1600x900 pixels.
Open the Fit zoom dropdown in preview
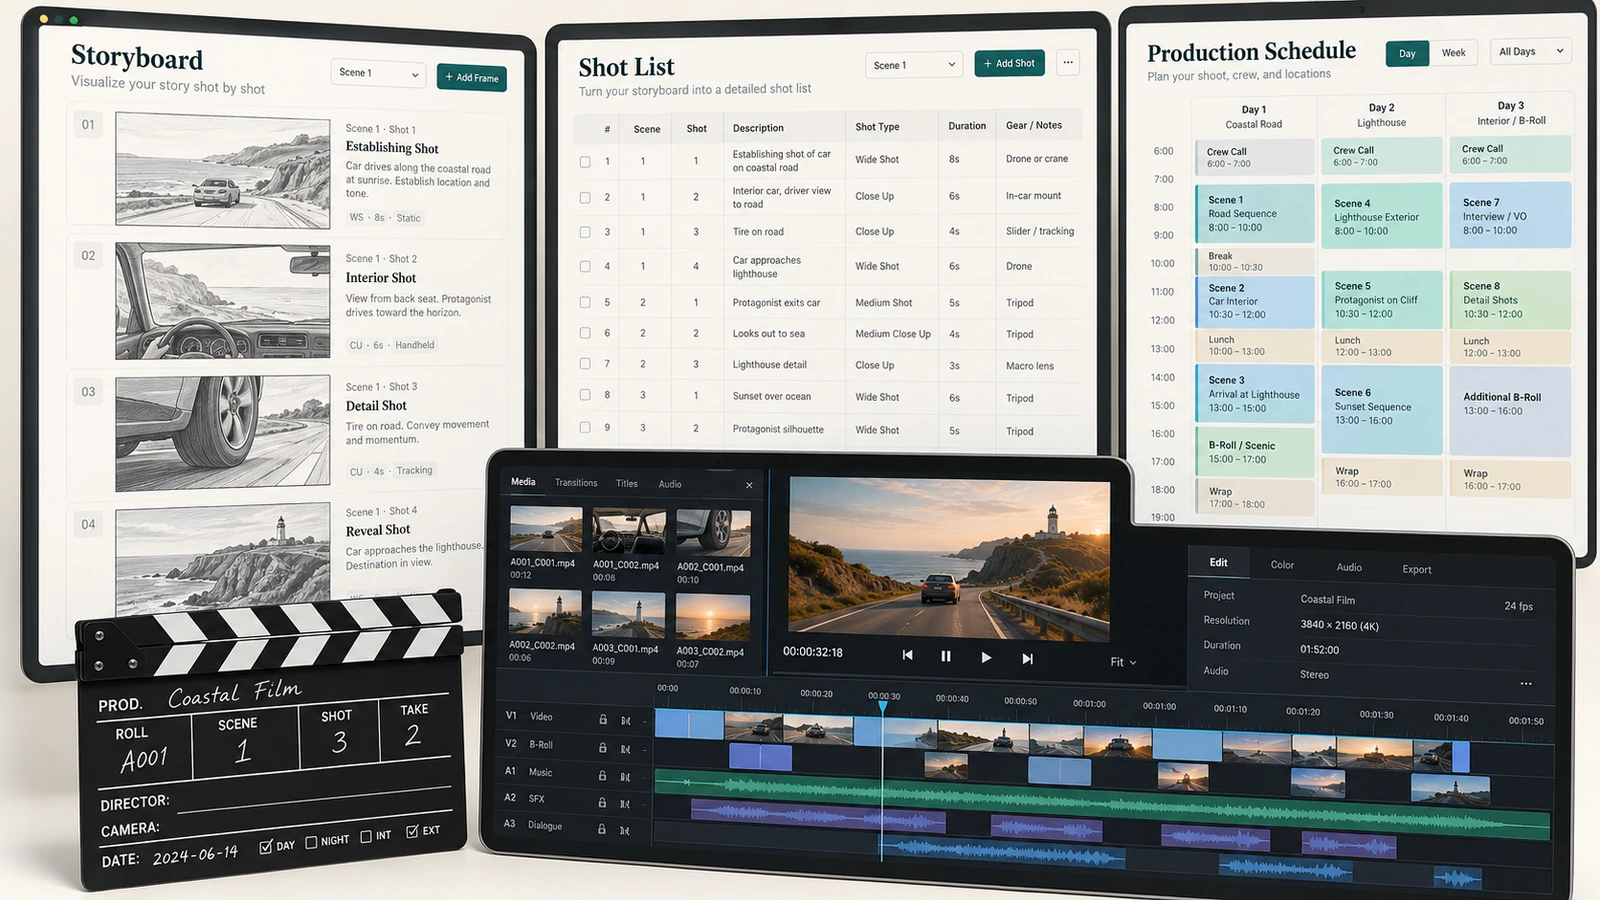click(x=1123, y=662)
